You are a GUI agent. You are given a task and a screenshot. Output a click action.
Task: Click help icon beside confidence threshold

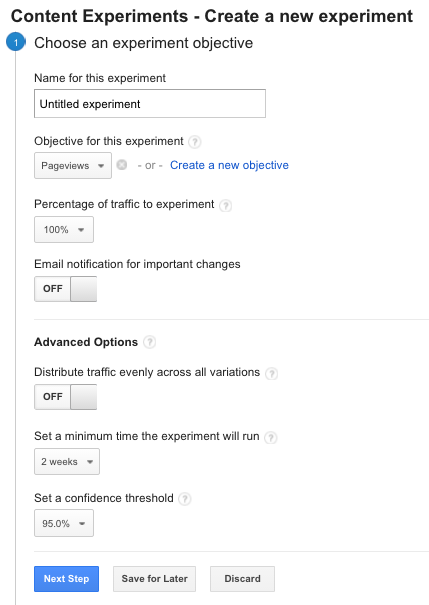click(x=185, y=499)
